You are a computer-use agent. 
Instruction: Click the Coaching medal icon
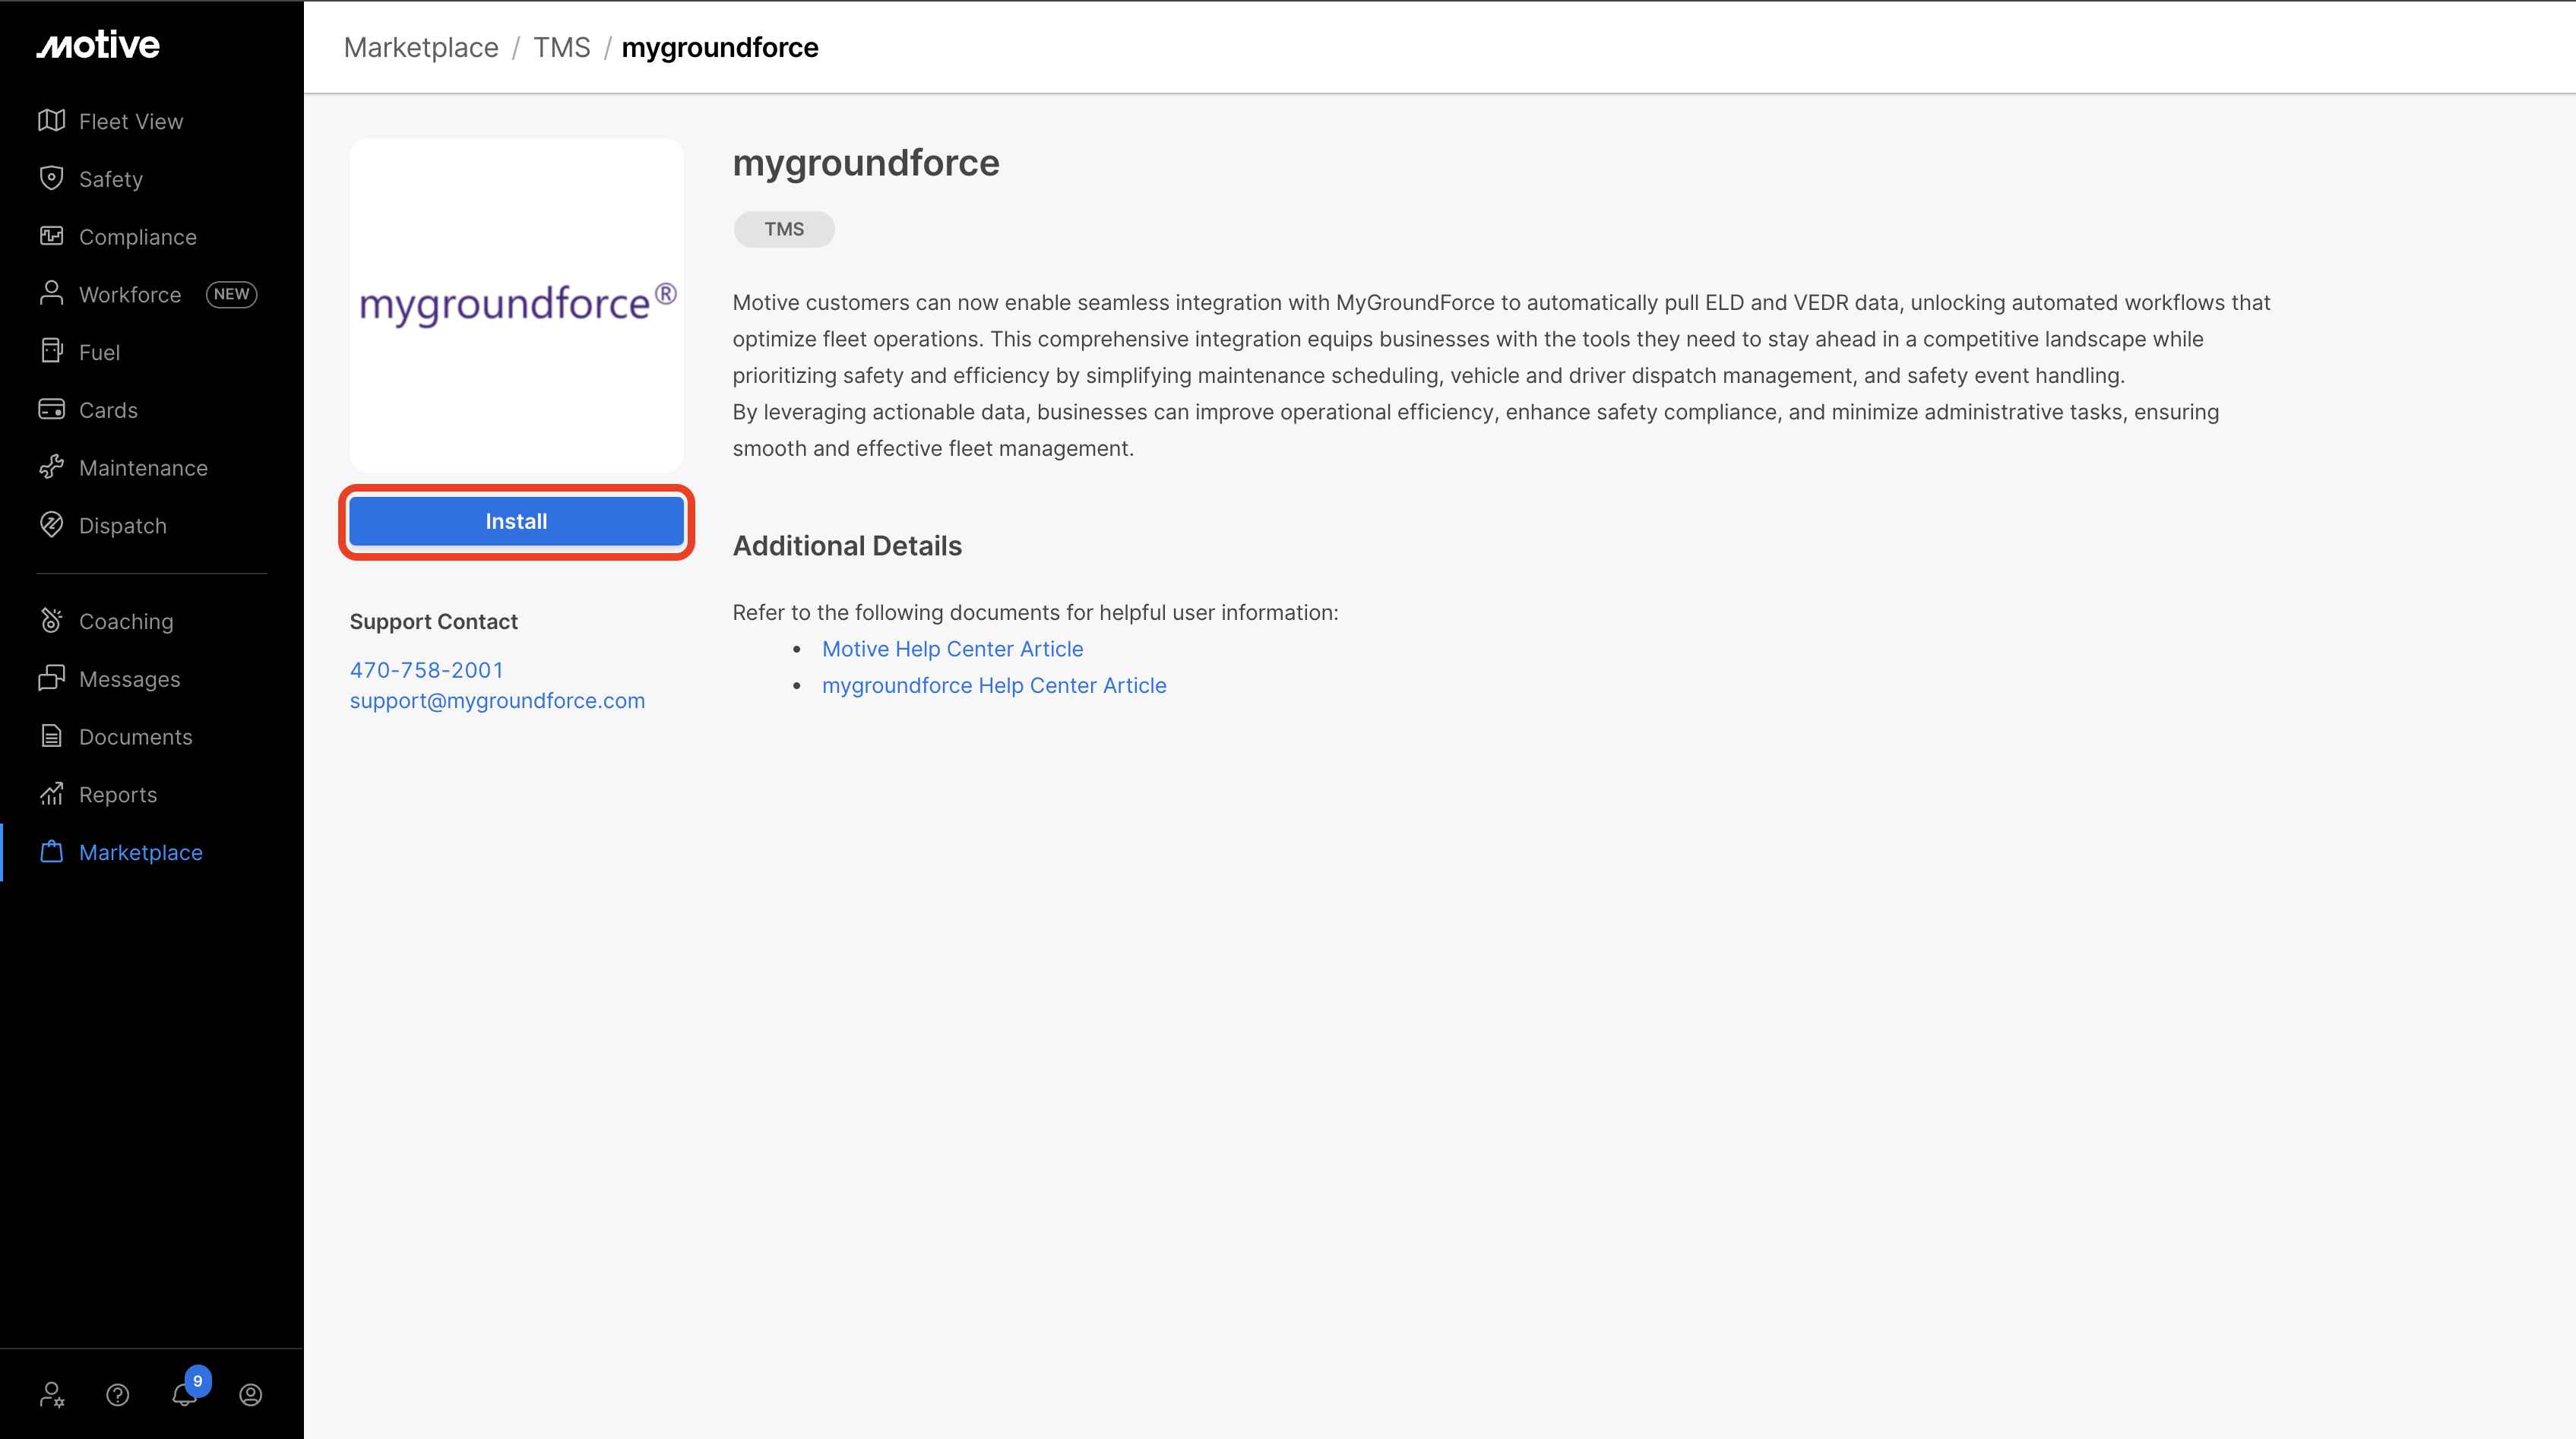(51, 621)
